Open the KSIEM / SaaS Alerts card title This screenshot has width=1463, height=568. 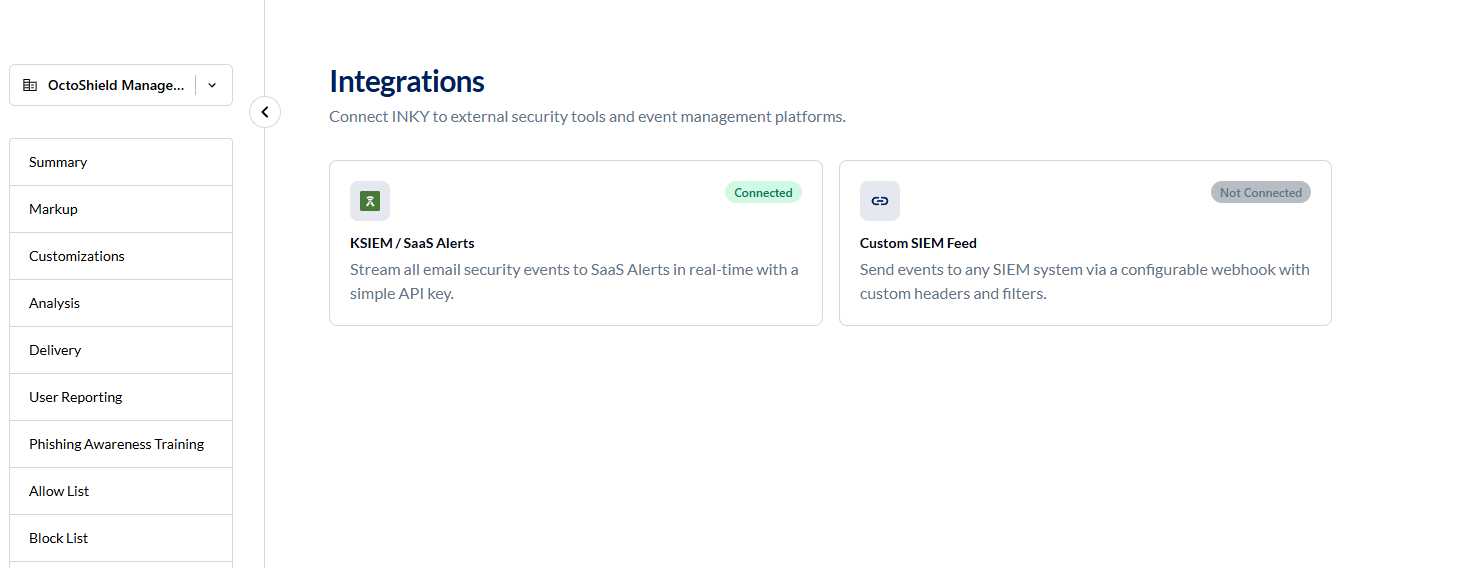(x=412, y=243)
